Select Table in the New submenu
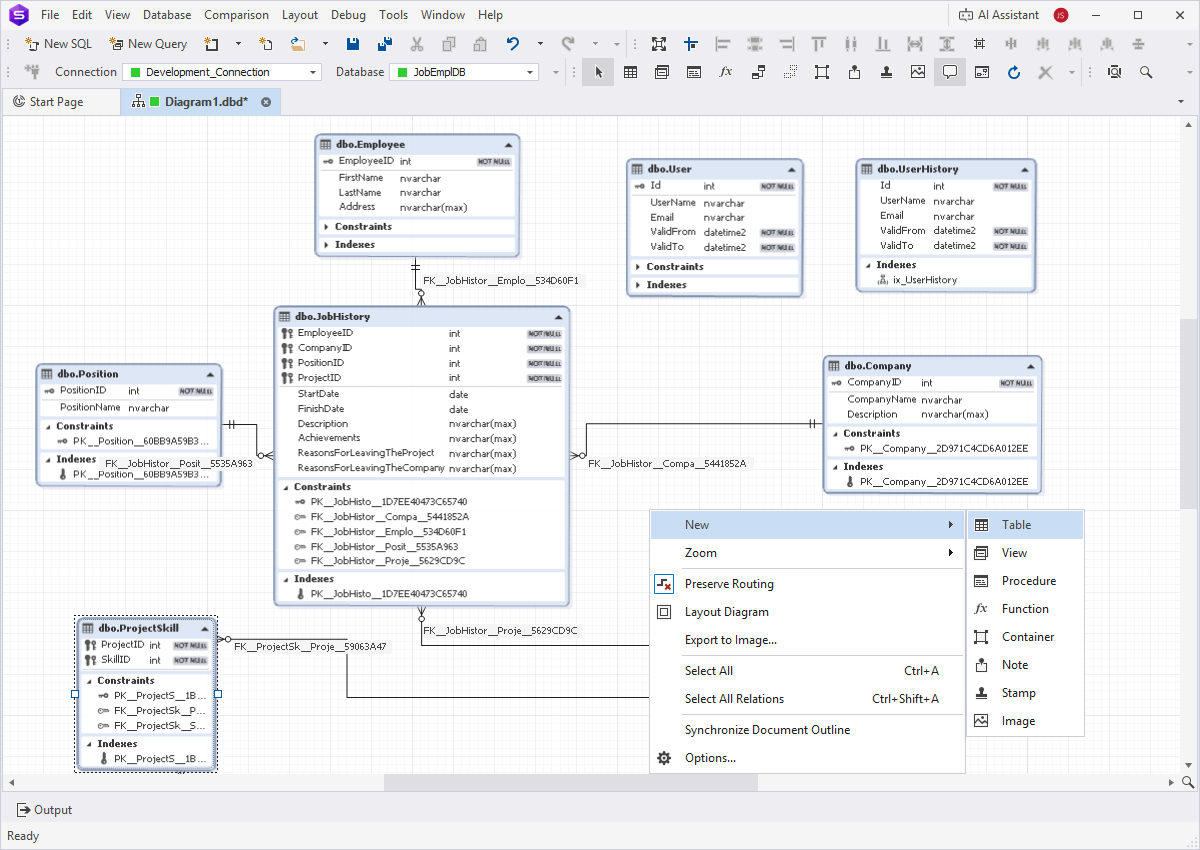This screenshot has width=1200, height=850. (1025, 525)
